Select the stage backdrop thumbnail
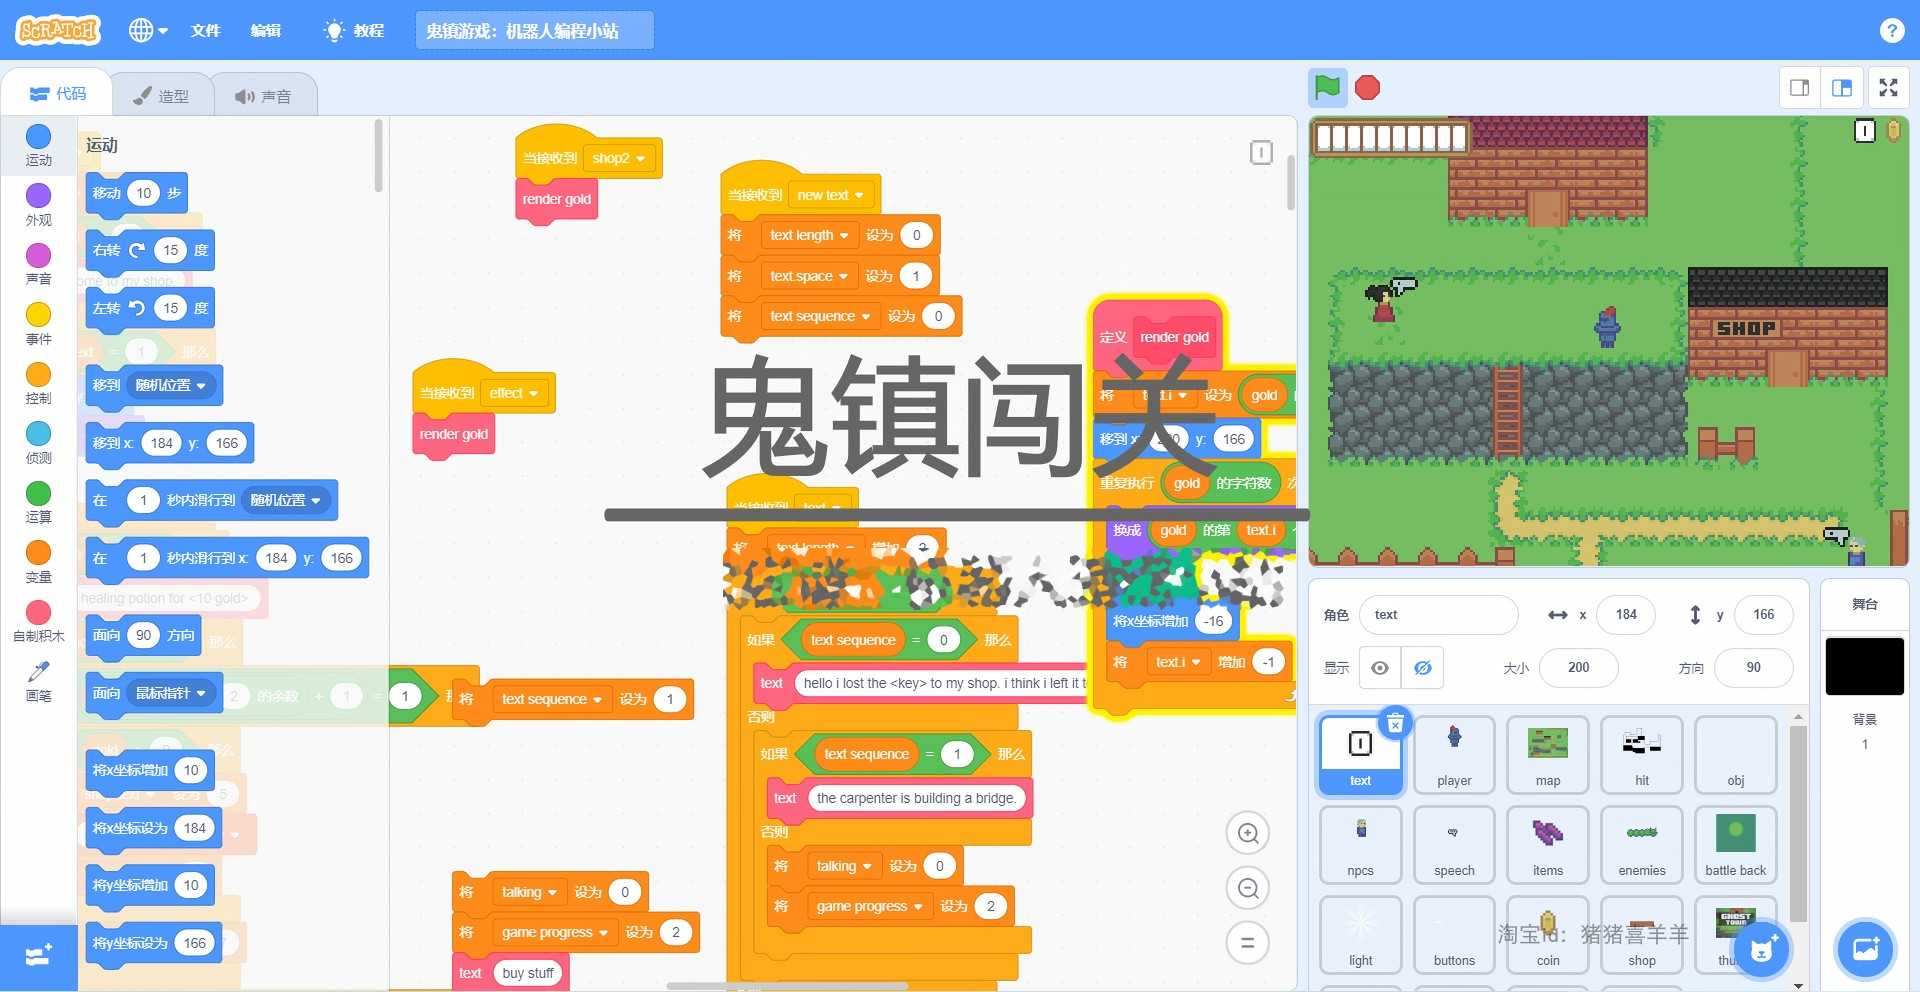1920x992 pixels. pos(1864,666)
